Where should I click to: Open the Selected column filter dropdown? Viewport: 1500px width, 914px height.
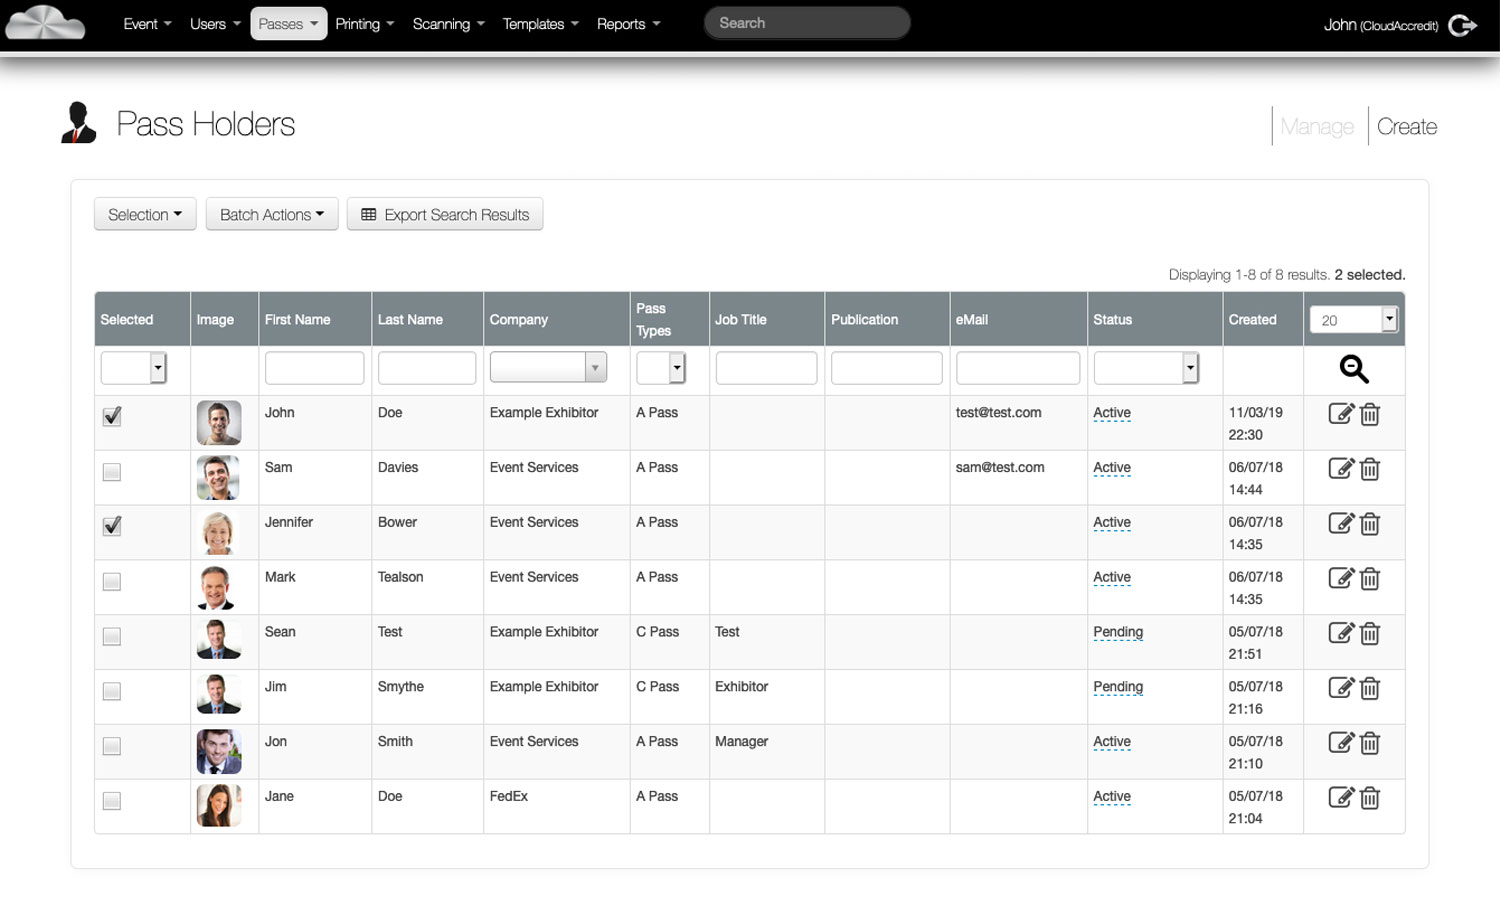click(x=133, y=368)
